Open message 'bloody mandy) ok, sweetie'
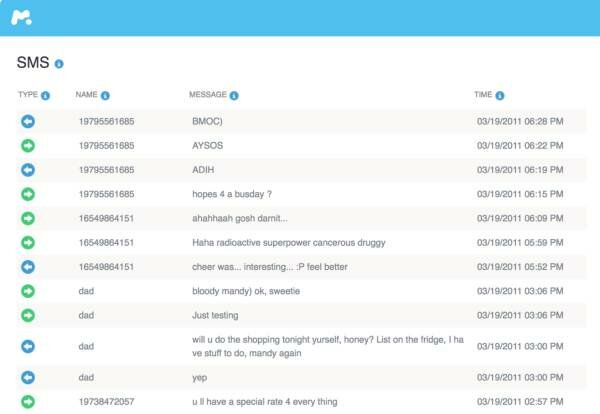This screenshot has height=414, width=600. [246, 291]
